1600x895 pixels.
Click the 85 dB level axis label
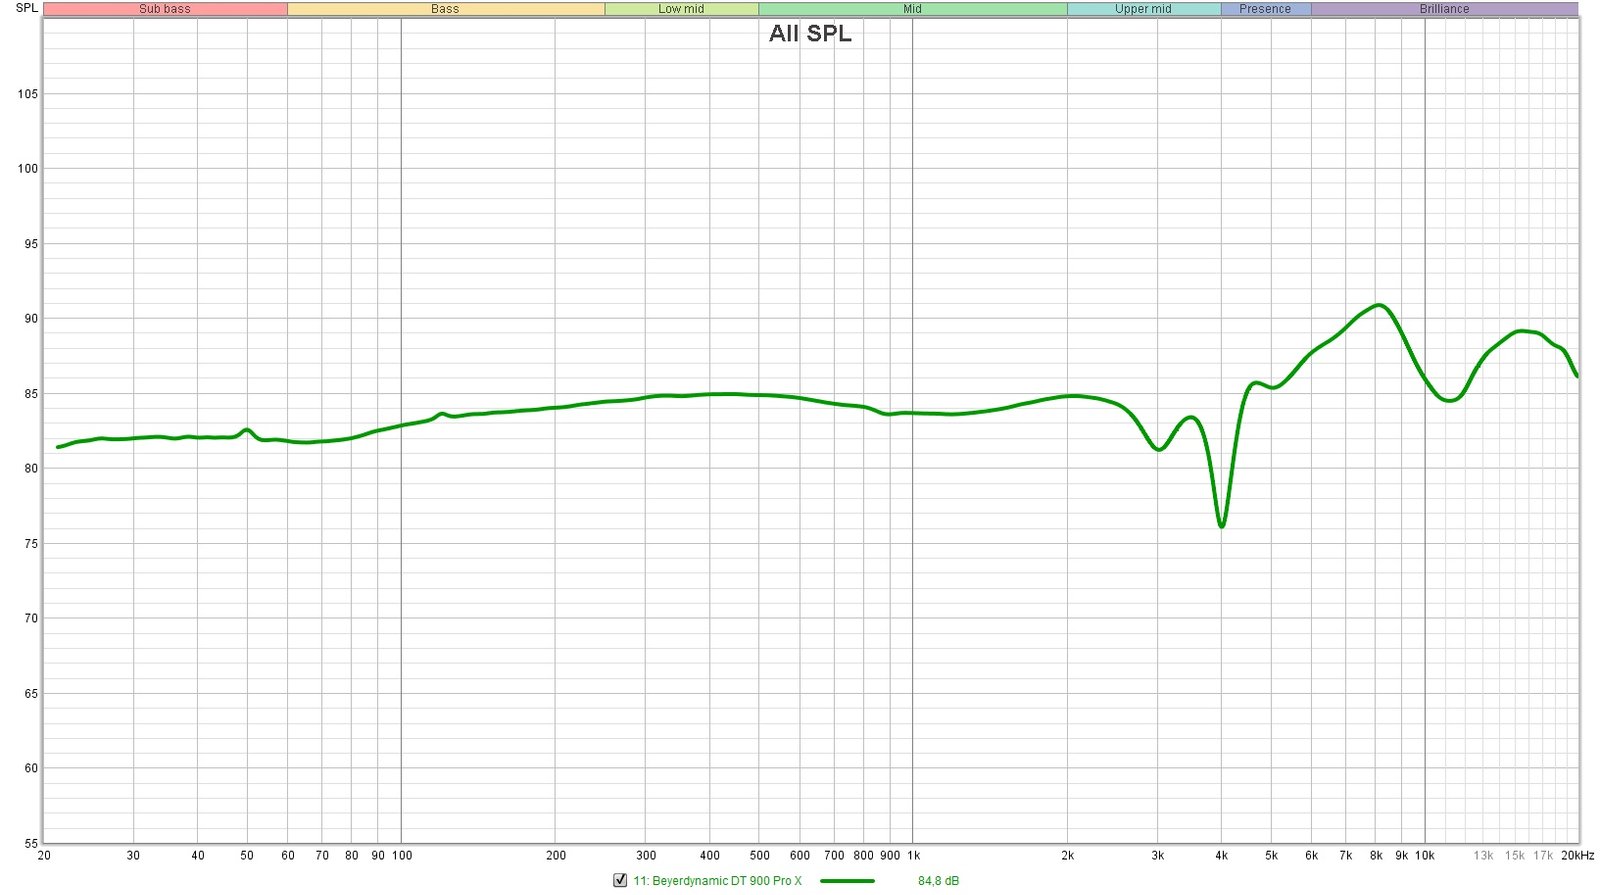(27, 394)
